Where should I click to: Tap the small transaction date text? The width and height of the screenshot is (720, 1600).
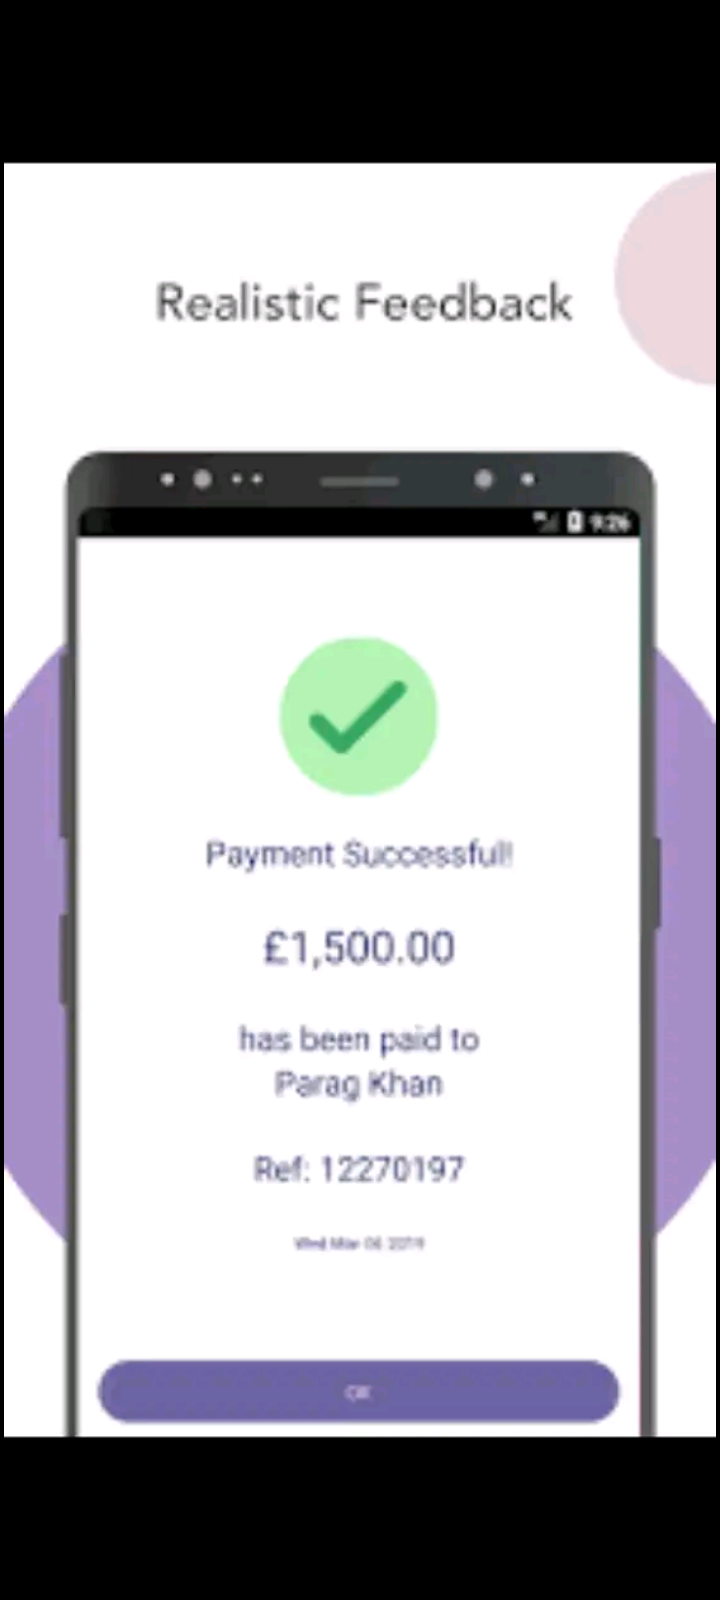(359, 1243)
